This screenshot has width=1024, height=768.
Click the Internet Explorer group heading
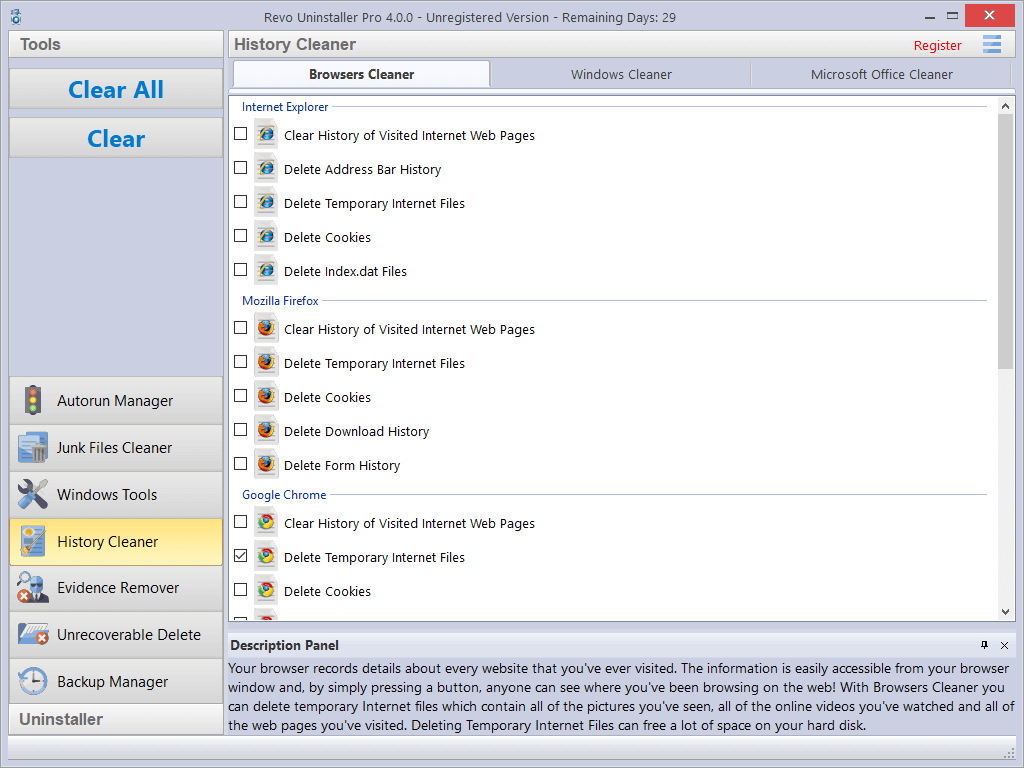coord(285,106)
